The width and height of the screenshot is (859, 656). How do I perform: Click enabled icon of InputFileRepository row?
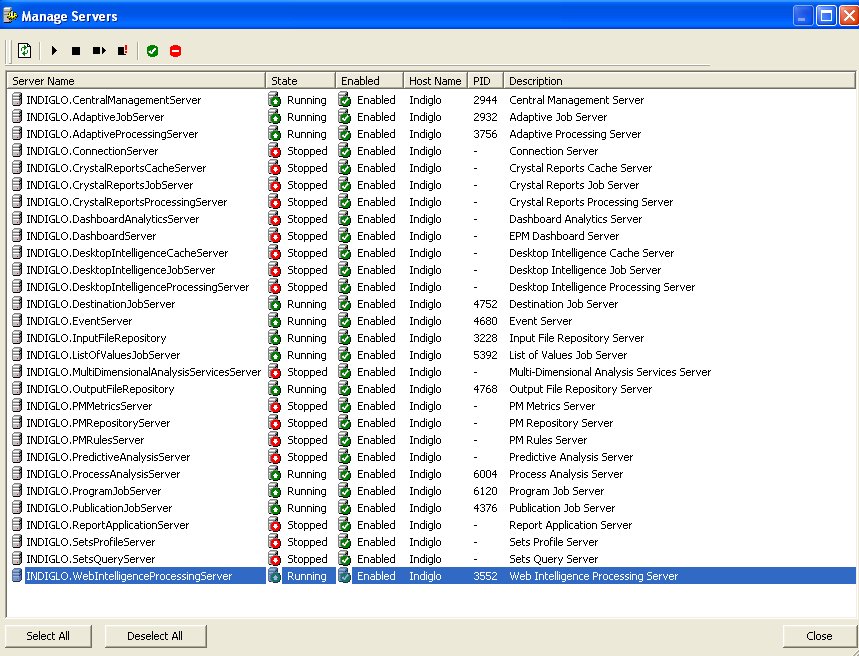(x=345, y=337)
